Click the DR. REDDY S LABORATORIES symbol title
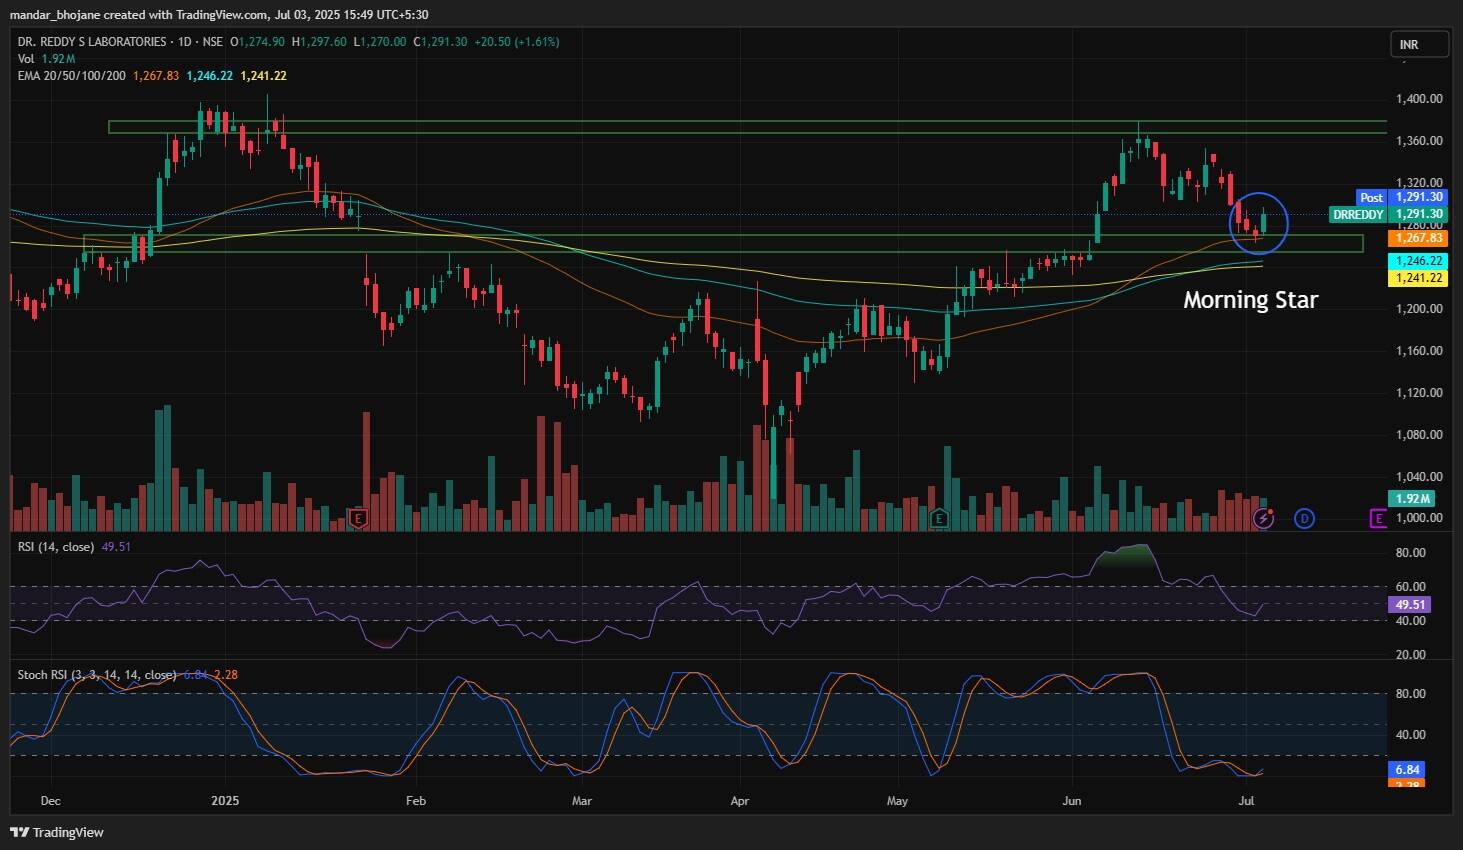 91,42
